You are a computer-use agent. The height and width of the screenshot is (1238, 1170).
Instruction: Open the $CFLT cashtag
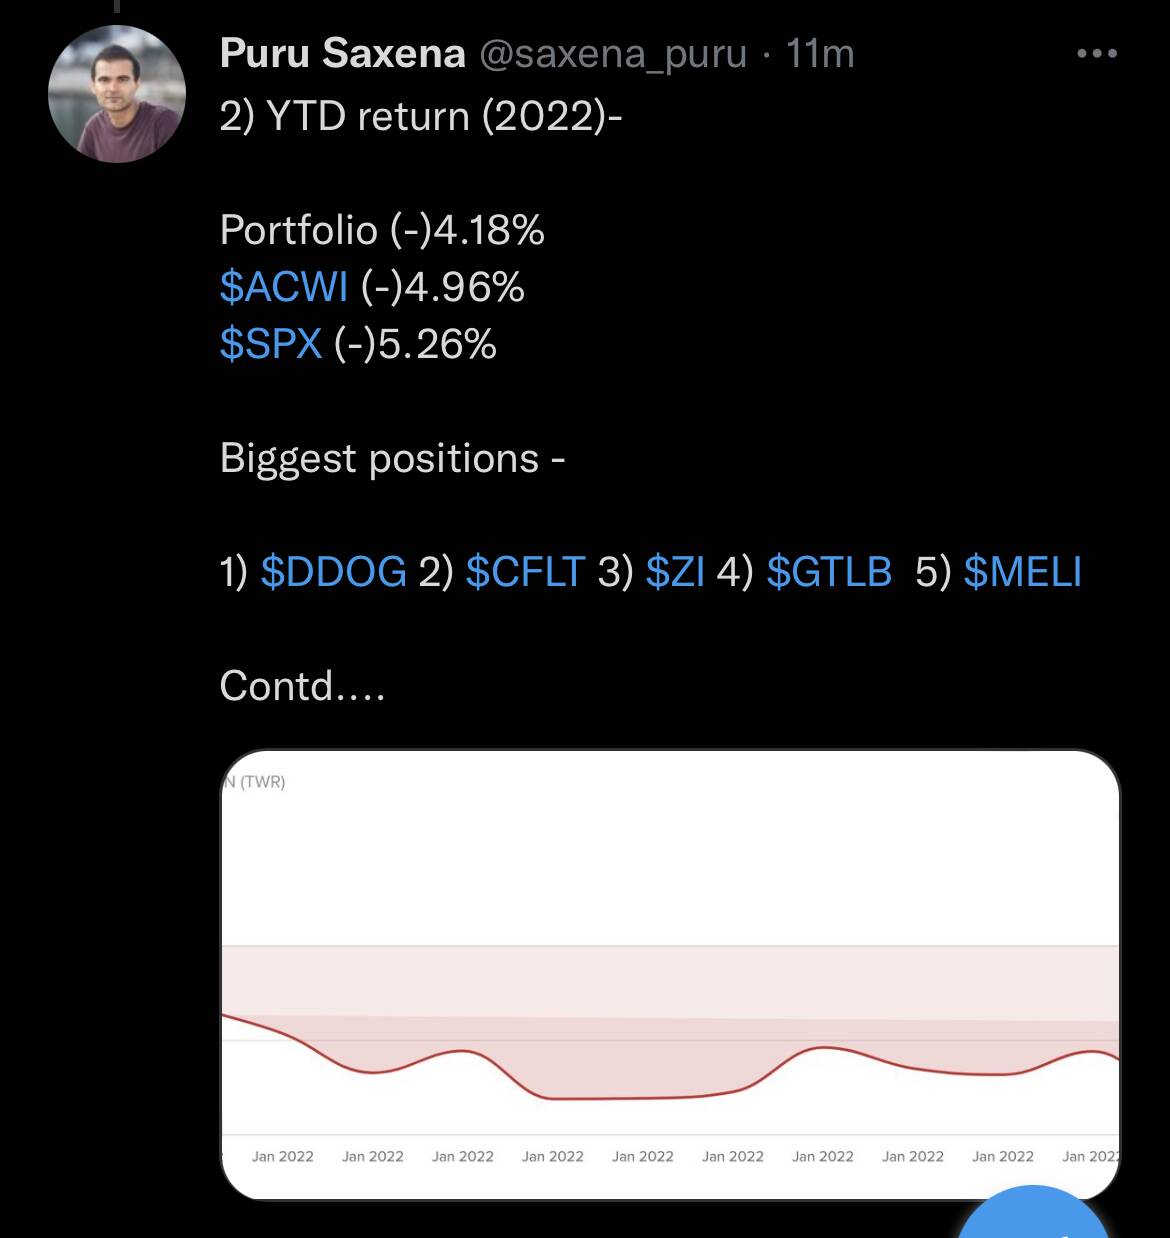pyautogui.click(x=525, y=572)
